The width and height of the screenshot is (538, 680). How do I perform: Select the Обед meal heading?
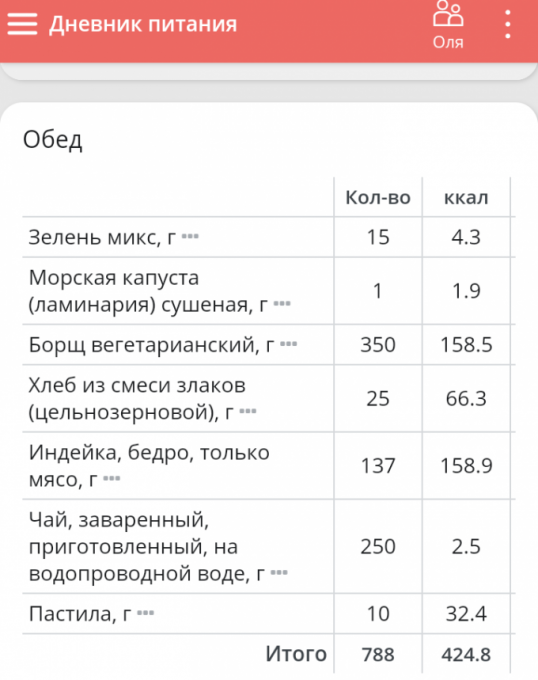(x=52, y=140)
